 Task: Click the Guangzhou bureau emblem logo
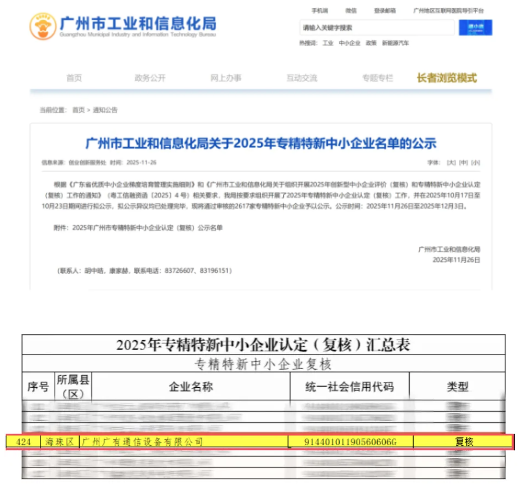43,26
